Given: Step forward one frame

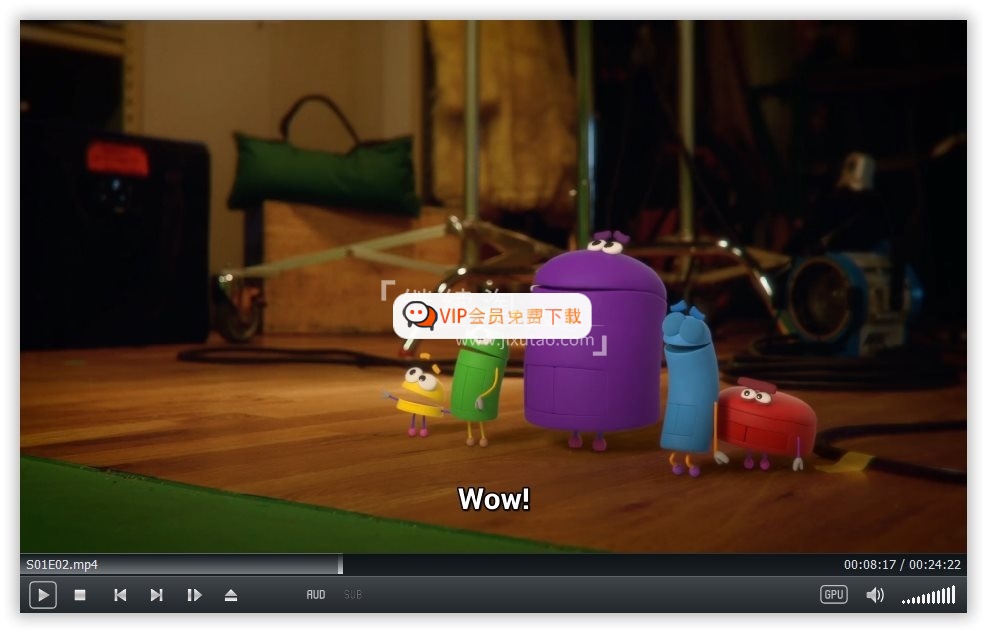Looking at the screenshot, I should click(194, 595).
